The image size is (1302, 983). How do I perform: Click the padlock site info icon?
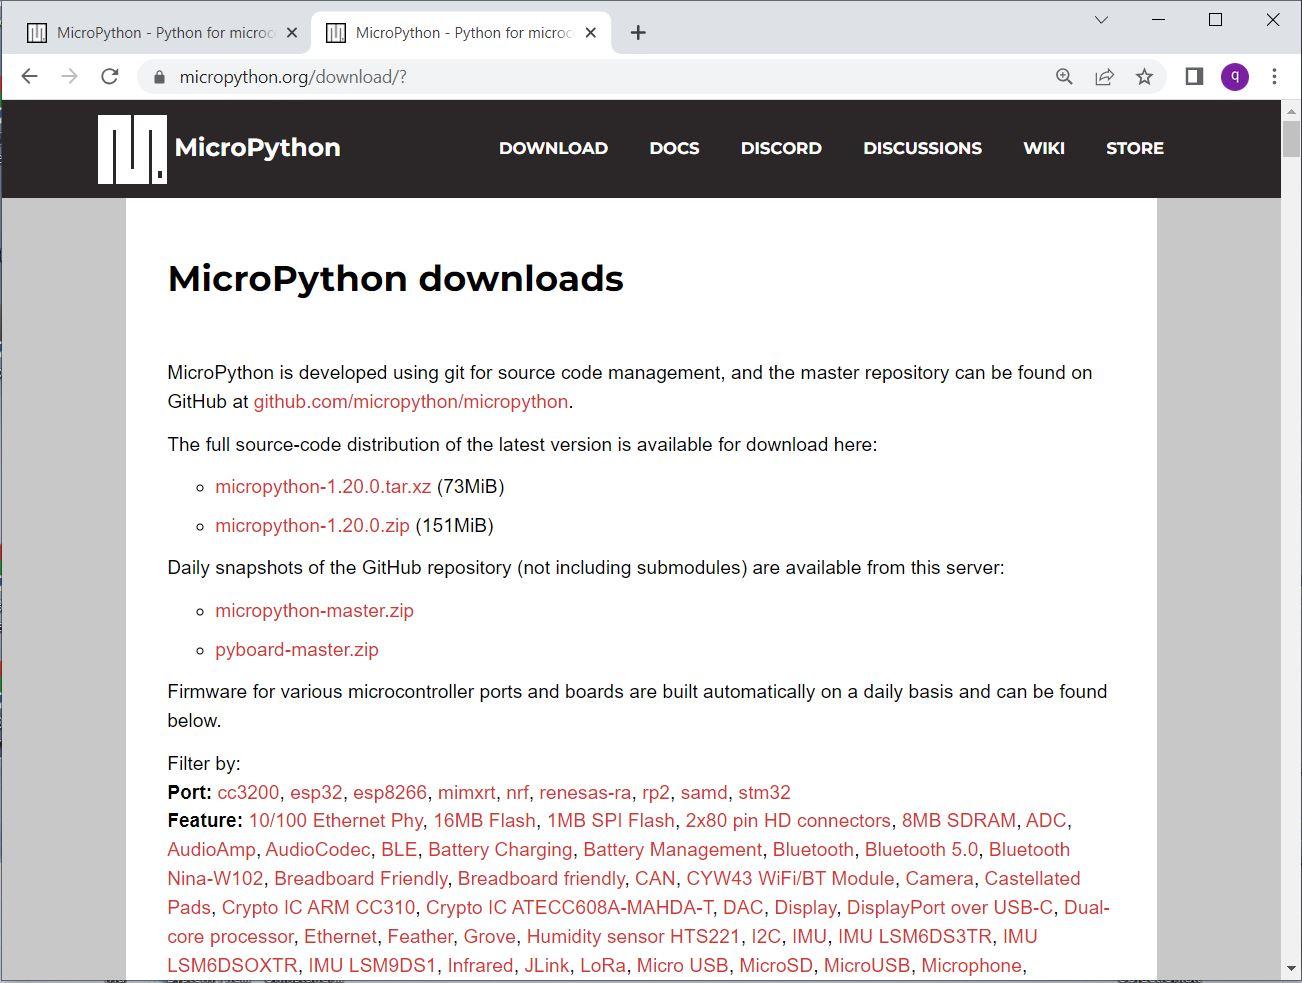(x=158, y=77)
